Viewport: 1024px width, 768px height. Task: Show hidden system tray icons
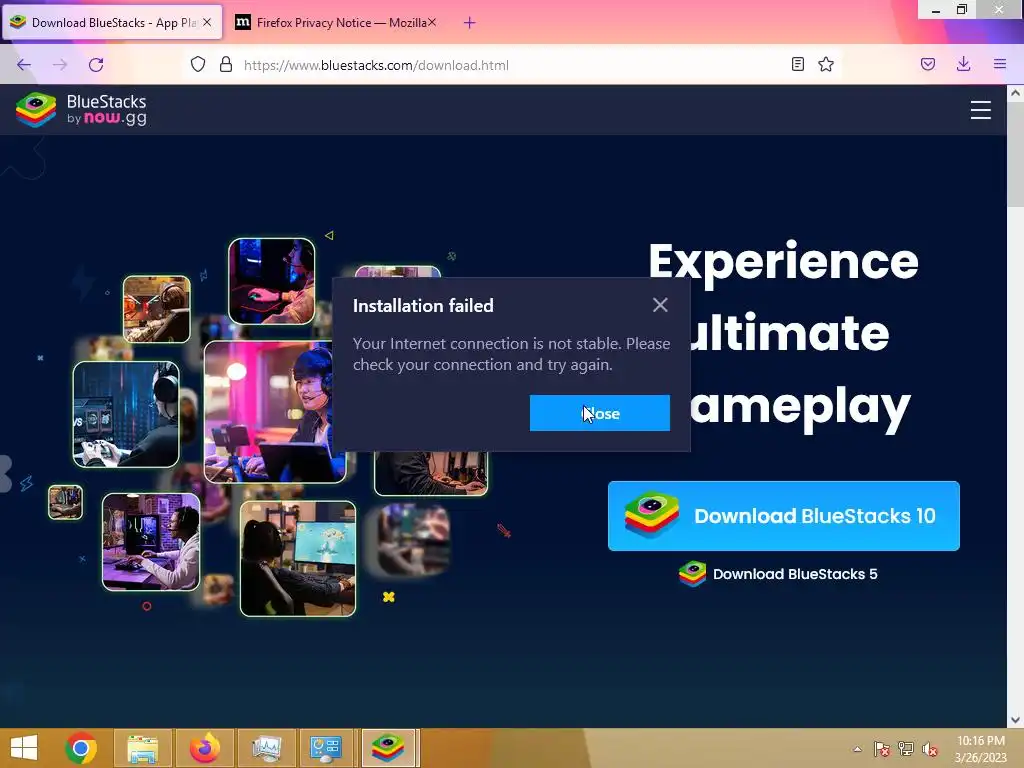tap(857, 749)
